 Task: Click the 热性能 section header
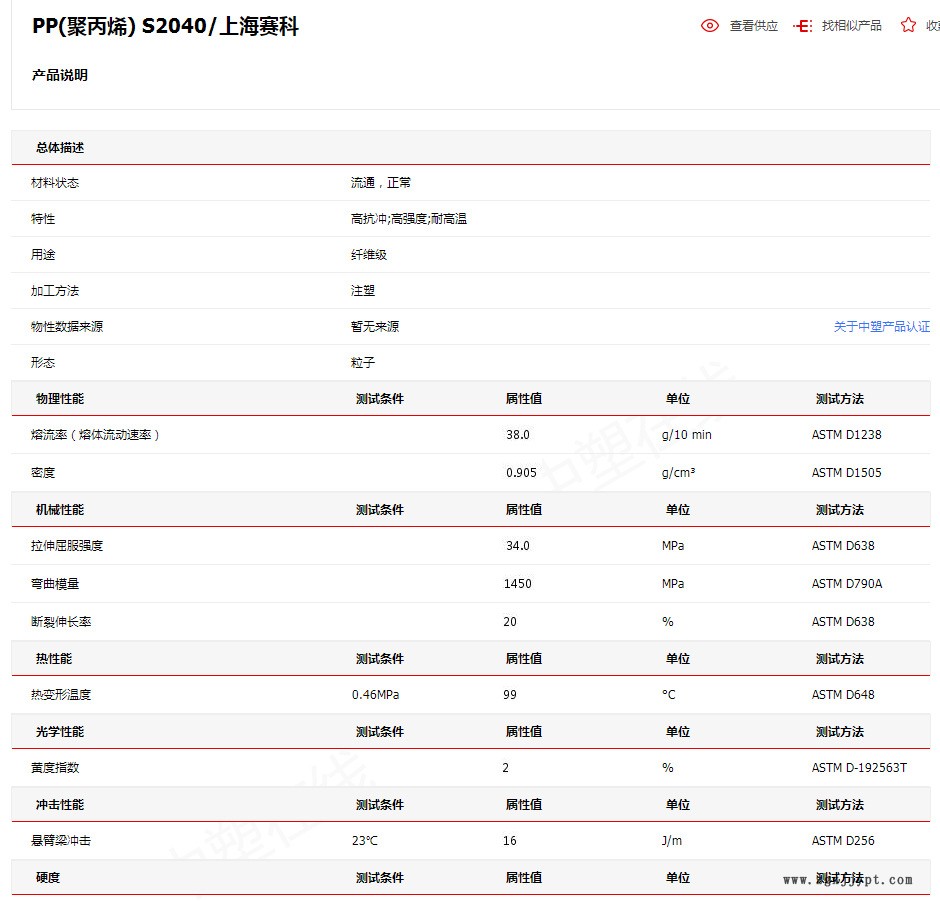coord(54,659)
